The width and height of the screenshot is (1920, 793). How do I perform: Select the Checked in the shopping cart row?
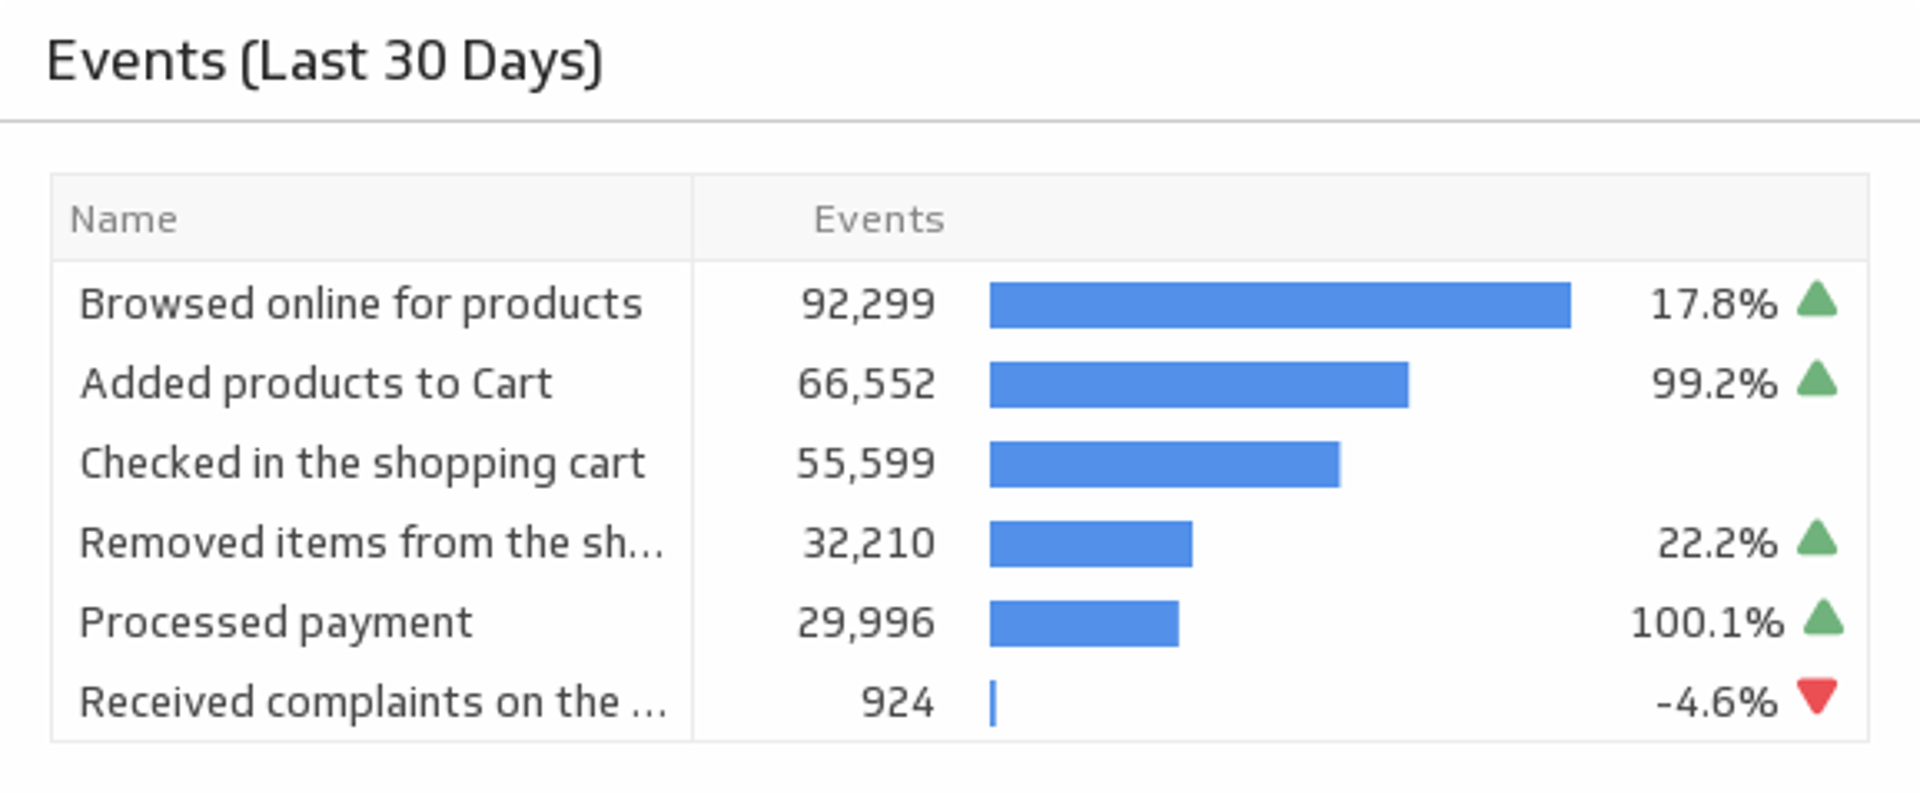362,463
